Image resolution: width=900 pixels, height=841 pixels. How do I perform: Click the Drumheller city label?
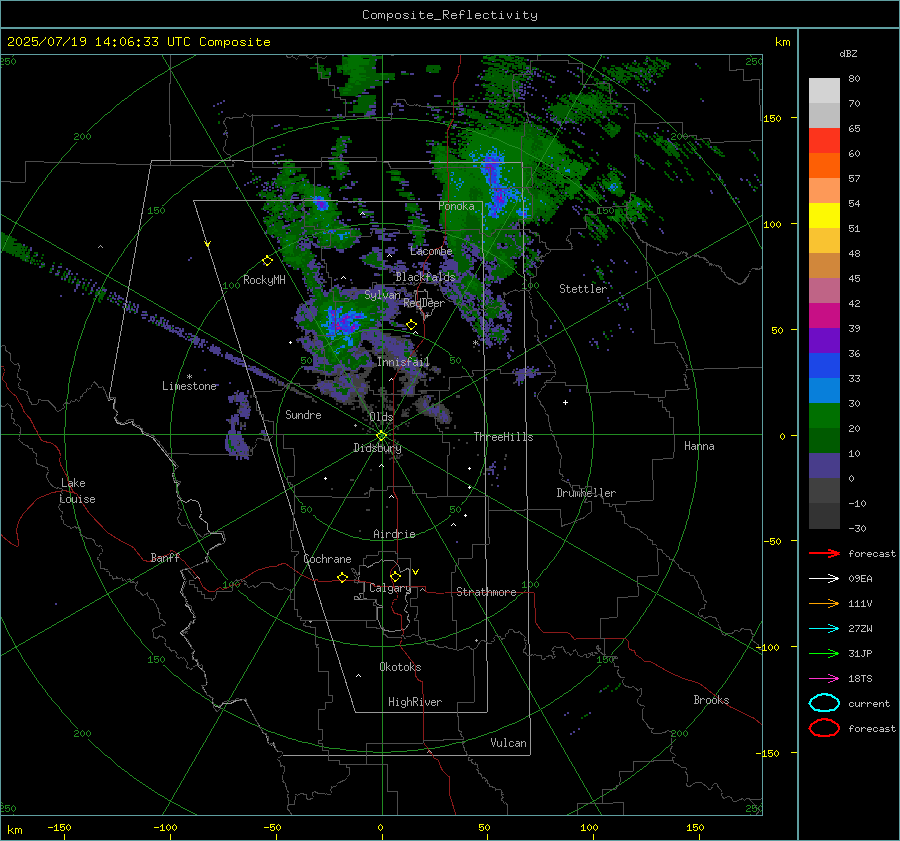(586, 493)
